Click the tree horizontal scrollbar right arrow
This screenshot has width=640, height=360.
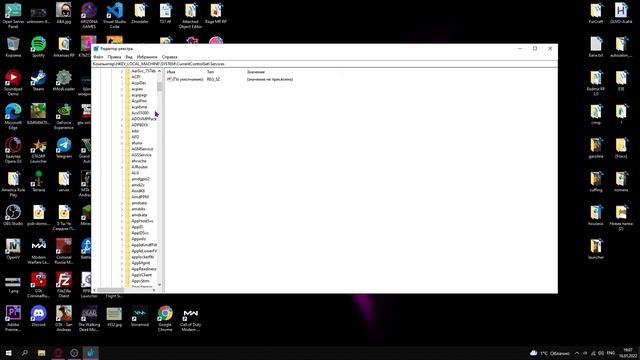tap(154, 290)
